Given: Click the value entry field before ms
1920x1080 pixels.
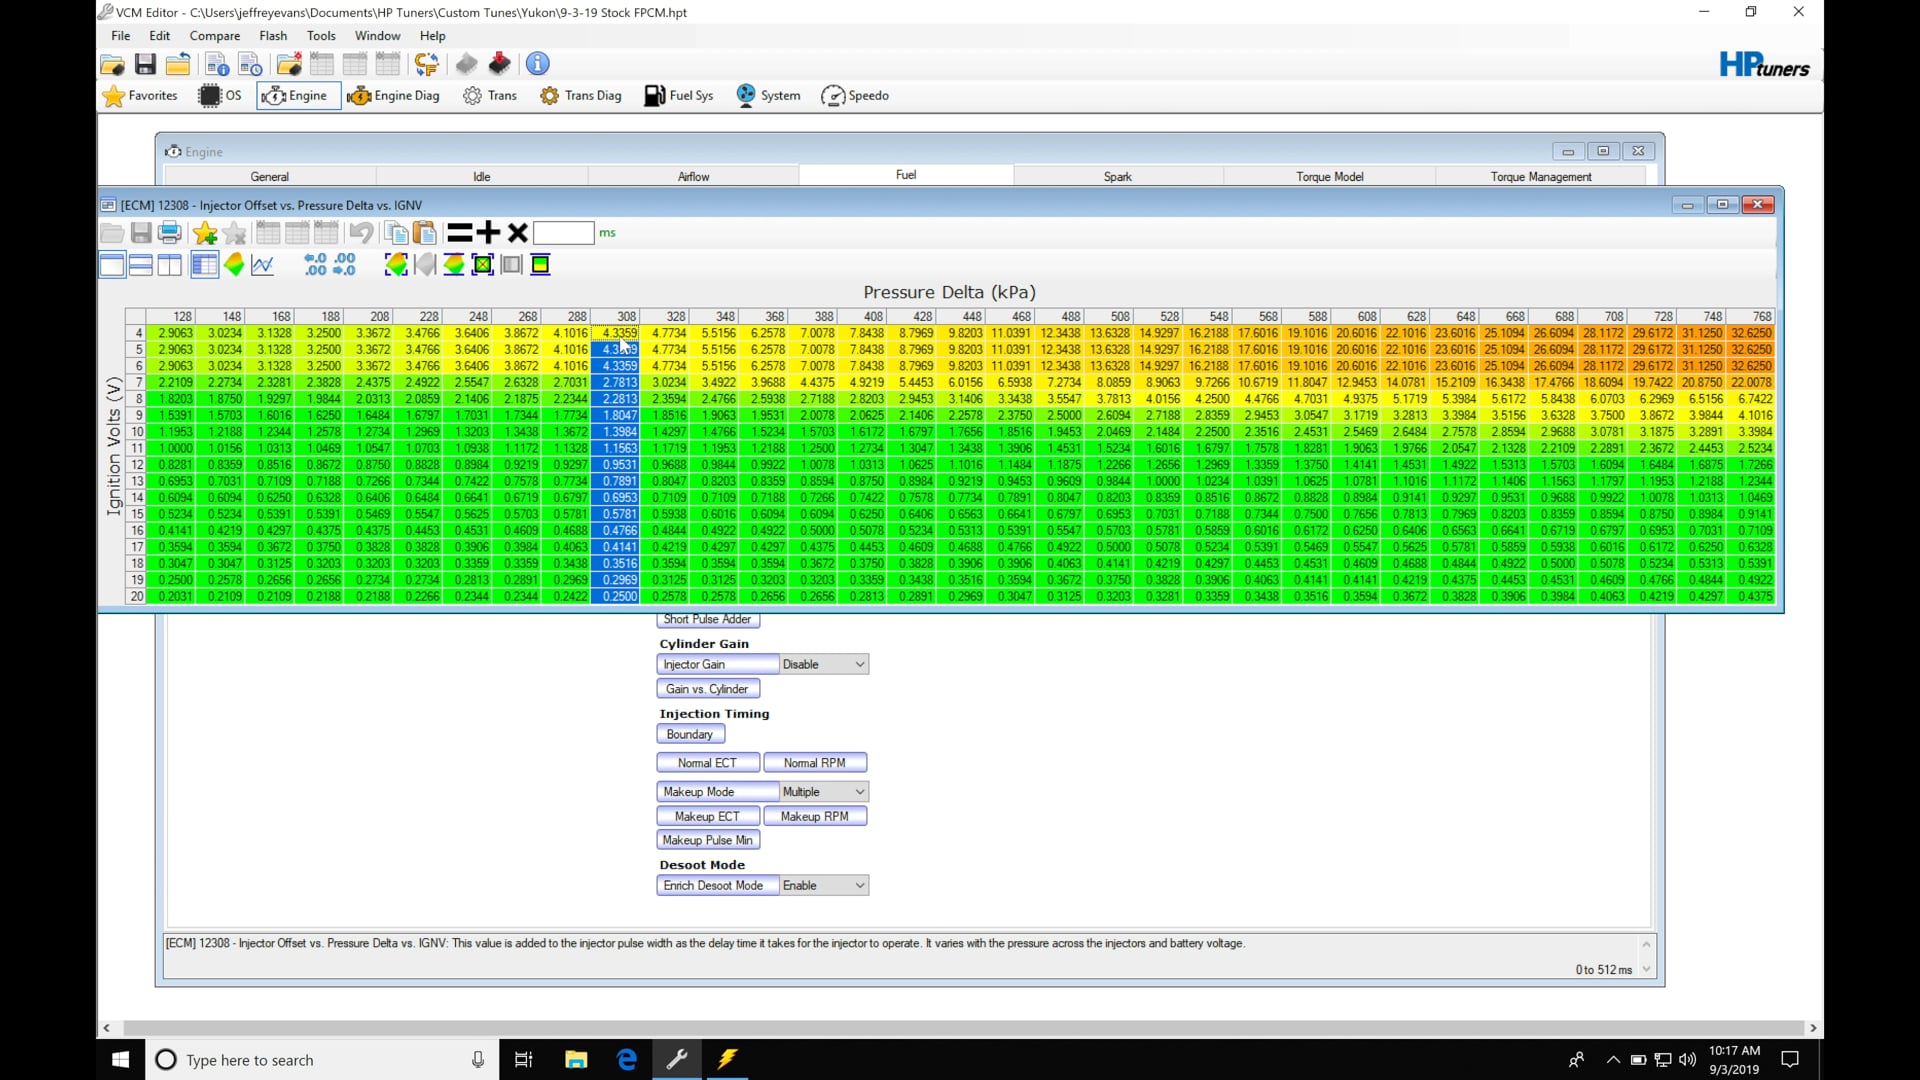Looking at the screenshot, I should (564, 234).
